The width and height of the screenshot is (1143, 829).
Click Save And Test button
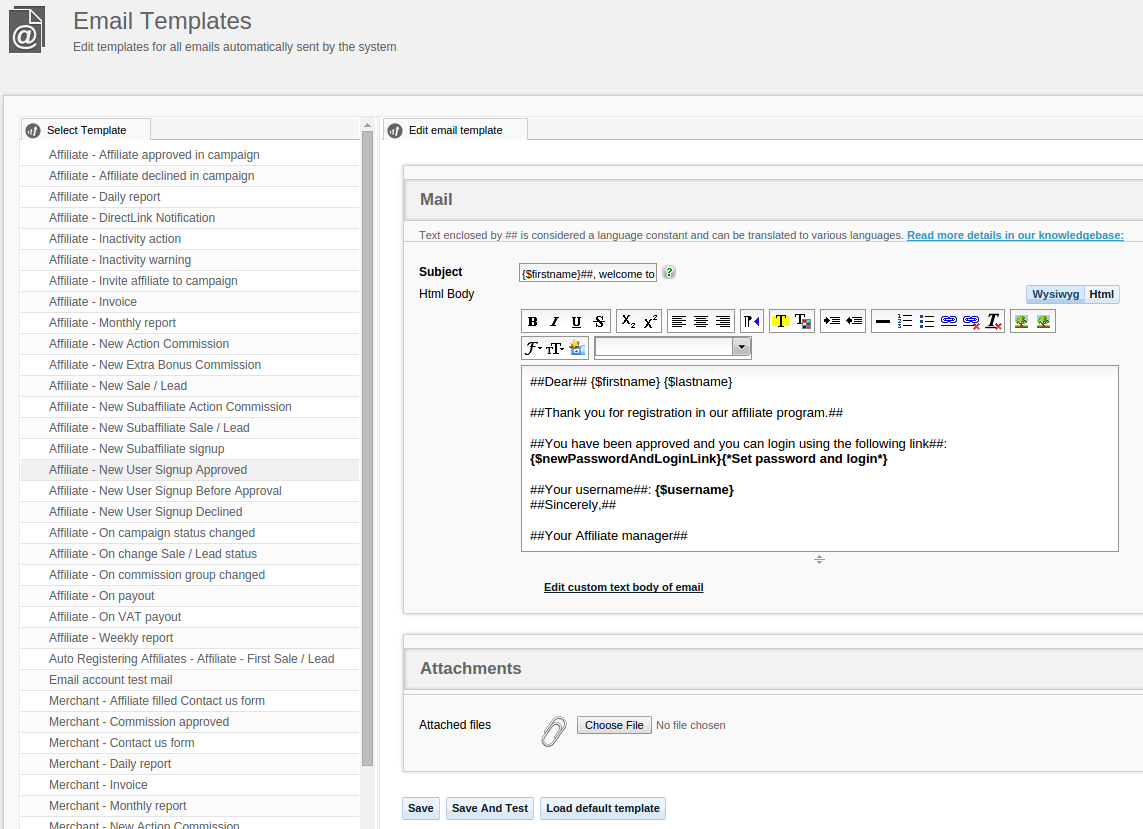[x=490, y=809]
